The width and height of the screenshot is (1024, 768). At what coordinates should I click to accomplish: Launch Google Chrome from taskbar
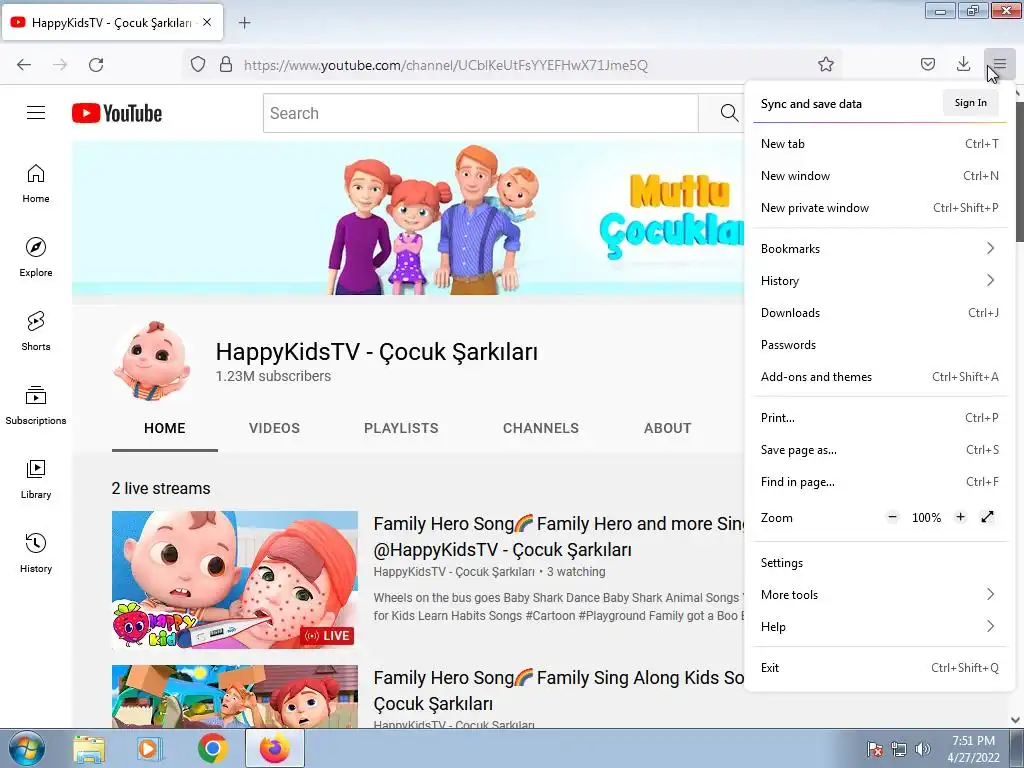click(212, 748)
